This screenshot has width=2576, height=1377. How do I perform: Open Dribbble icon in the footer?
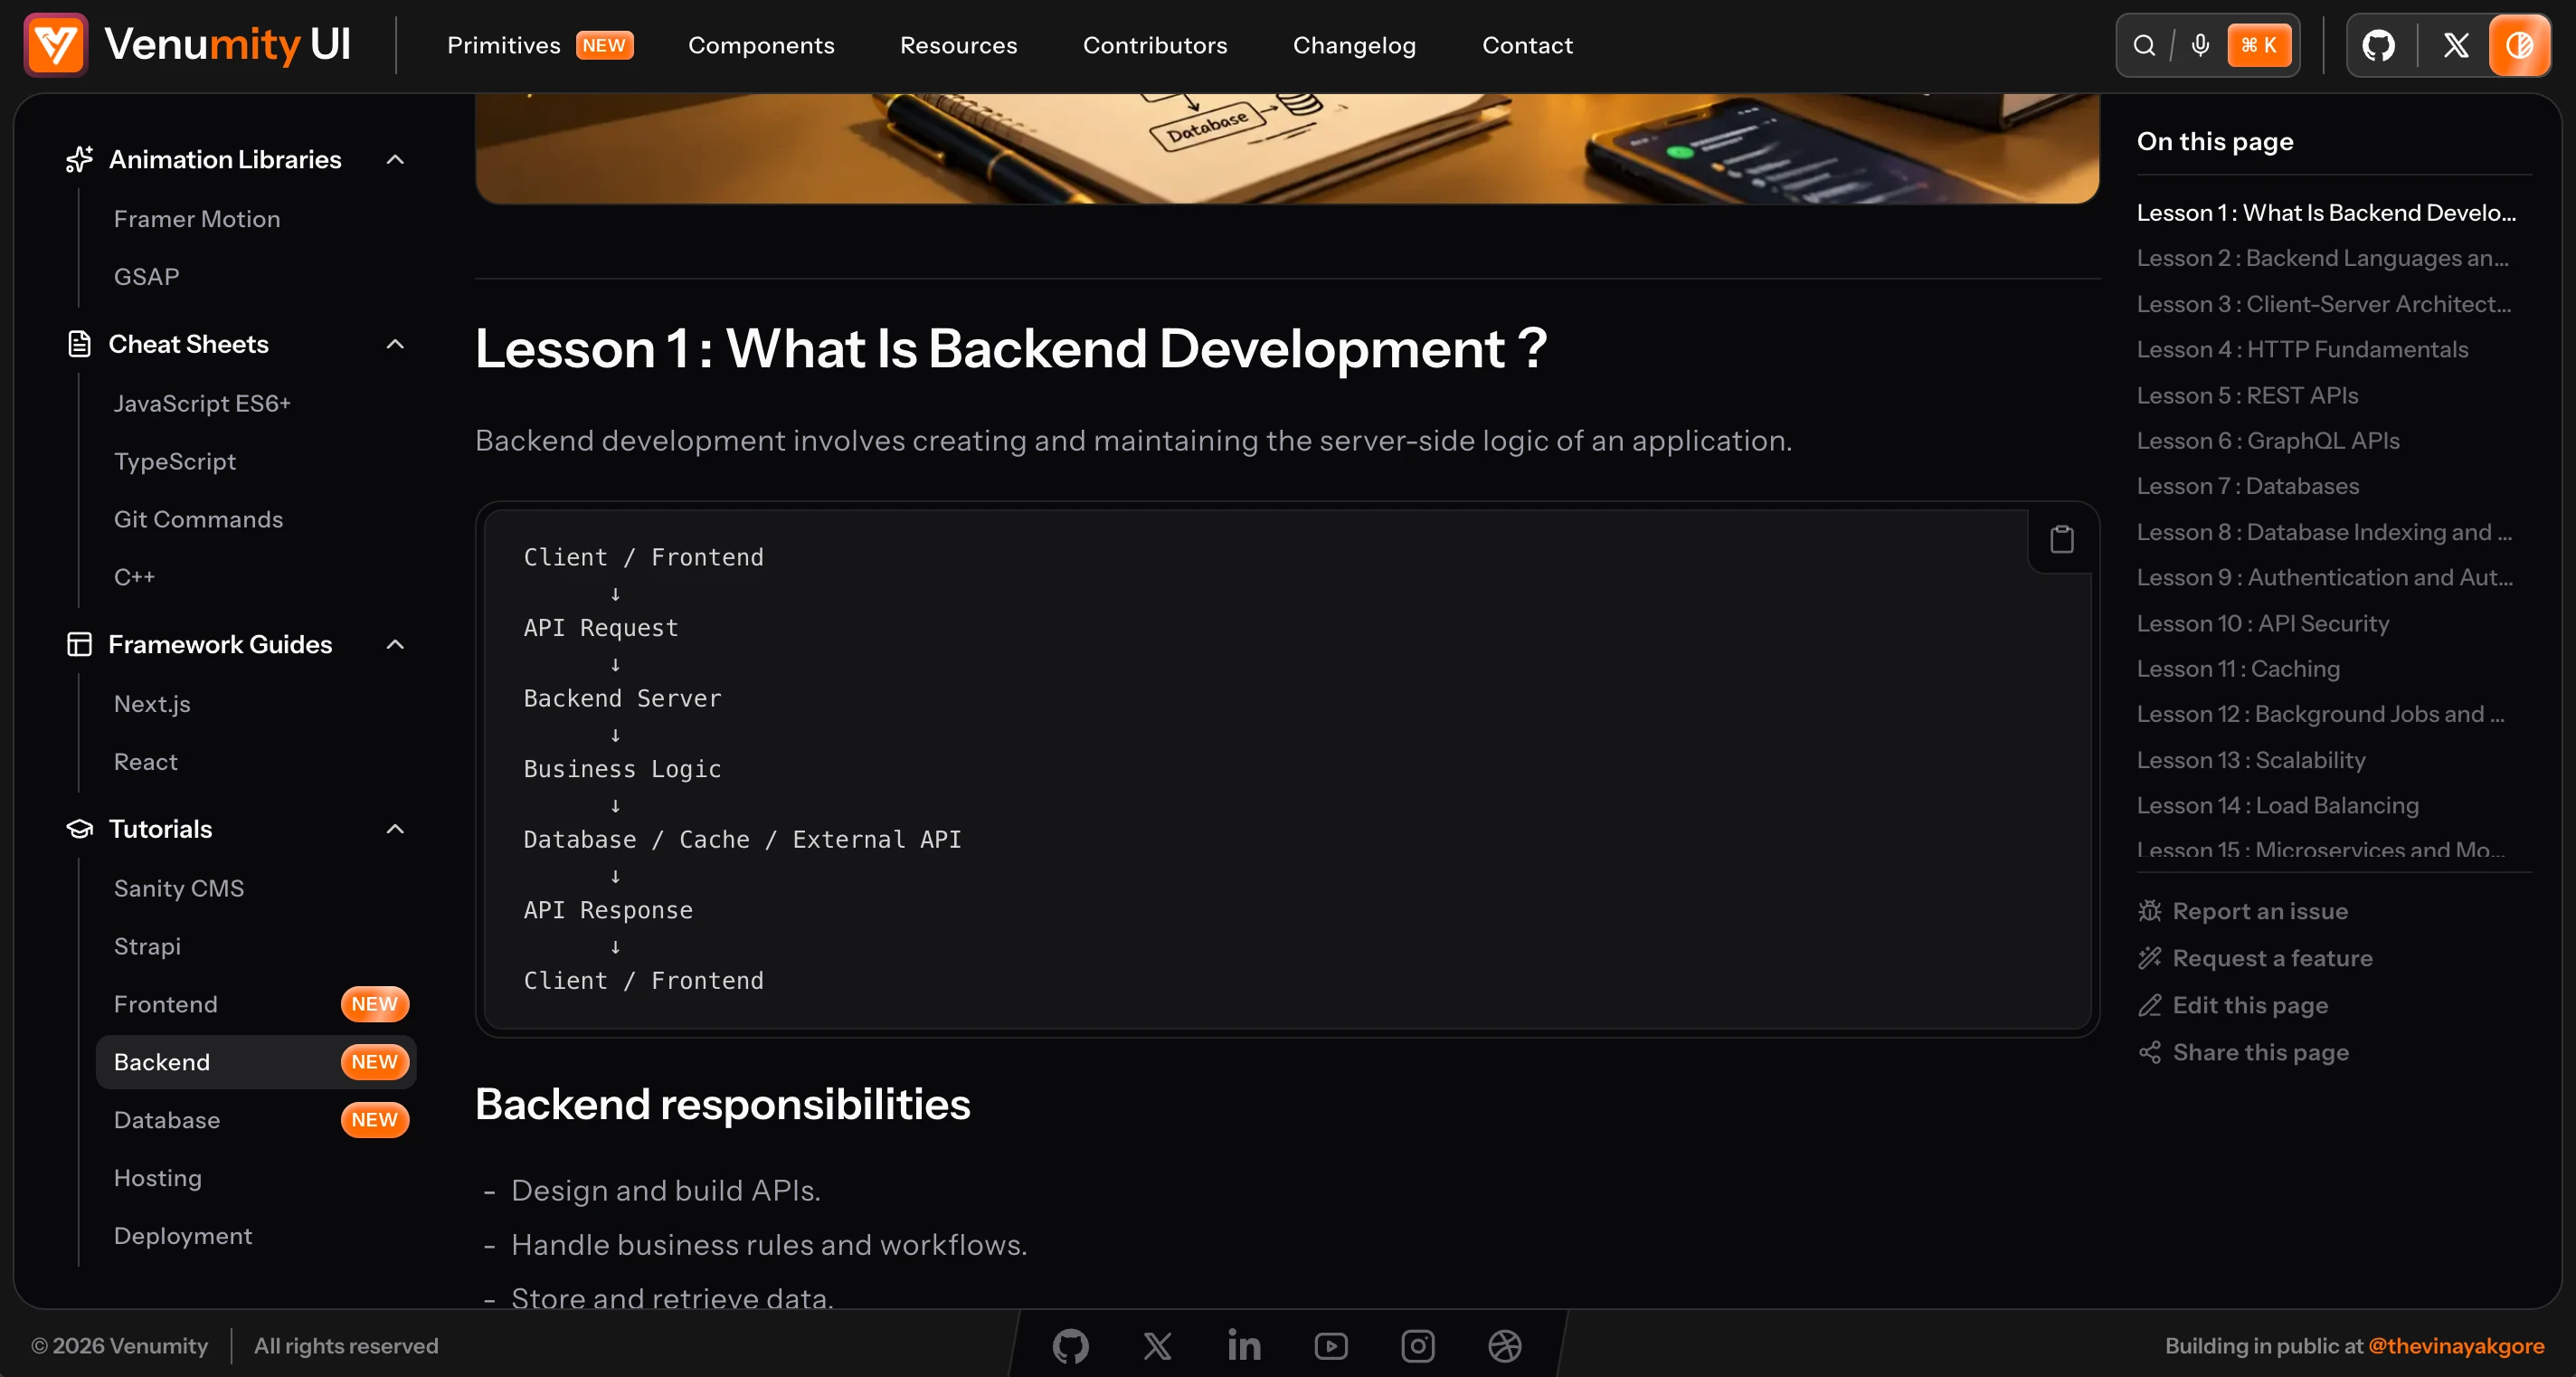point(1505,1346)
